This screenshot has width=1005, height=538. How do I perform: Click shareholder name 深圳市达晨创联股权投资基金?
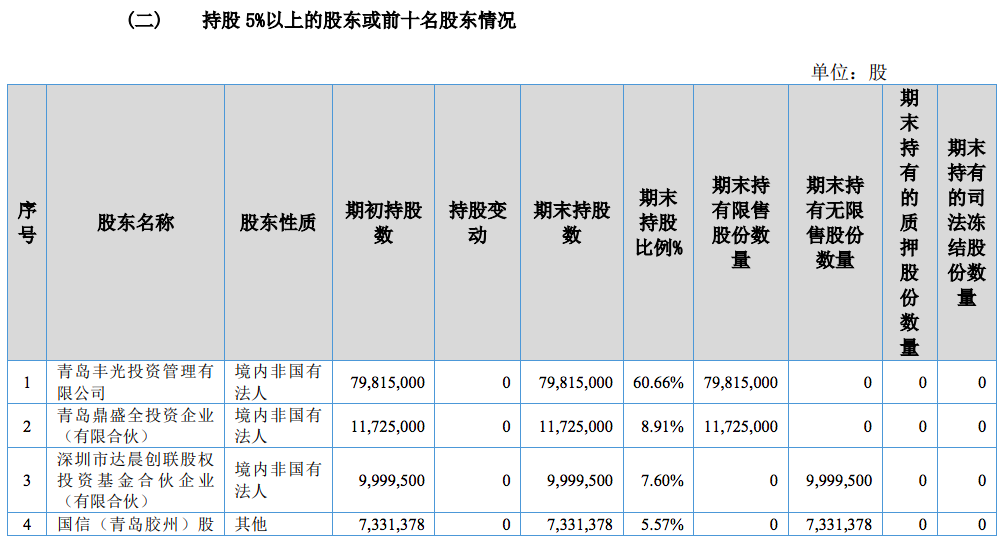[136, 480]
